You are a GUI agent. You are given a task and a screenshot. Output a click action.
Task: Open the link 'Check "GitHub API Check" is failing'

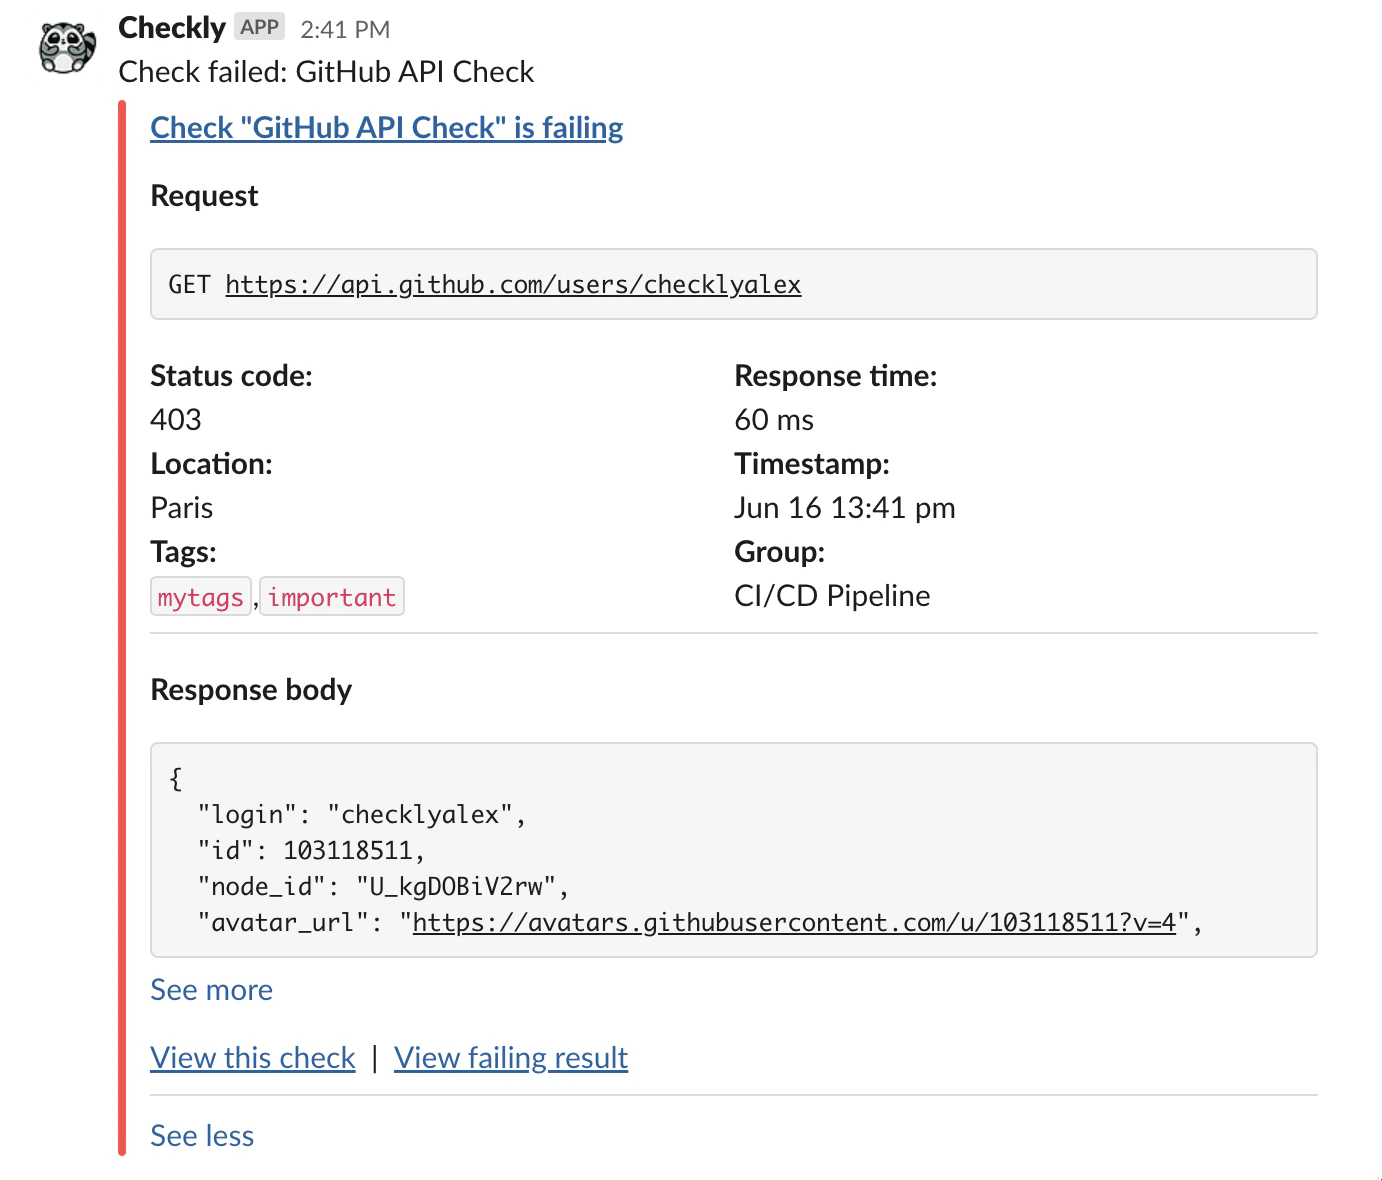pos(386,127)
